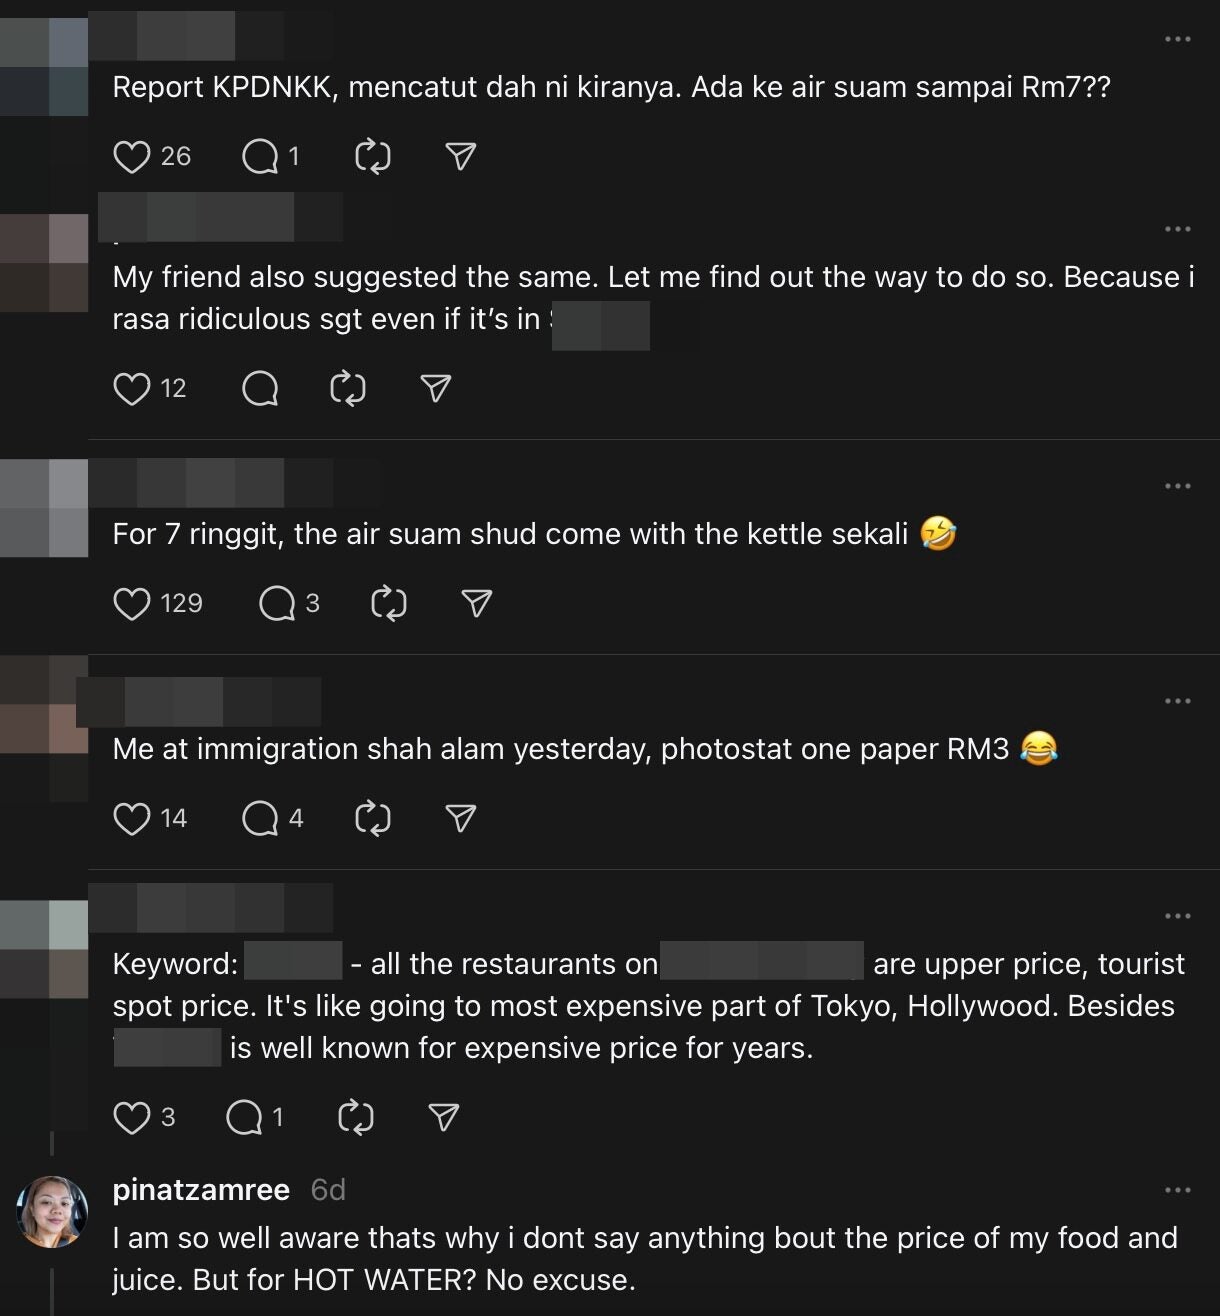1220x1316 pixels.
Task: Click the share icon on the kettle comment
Action: pos(476,602)
